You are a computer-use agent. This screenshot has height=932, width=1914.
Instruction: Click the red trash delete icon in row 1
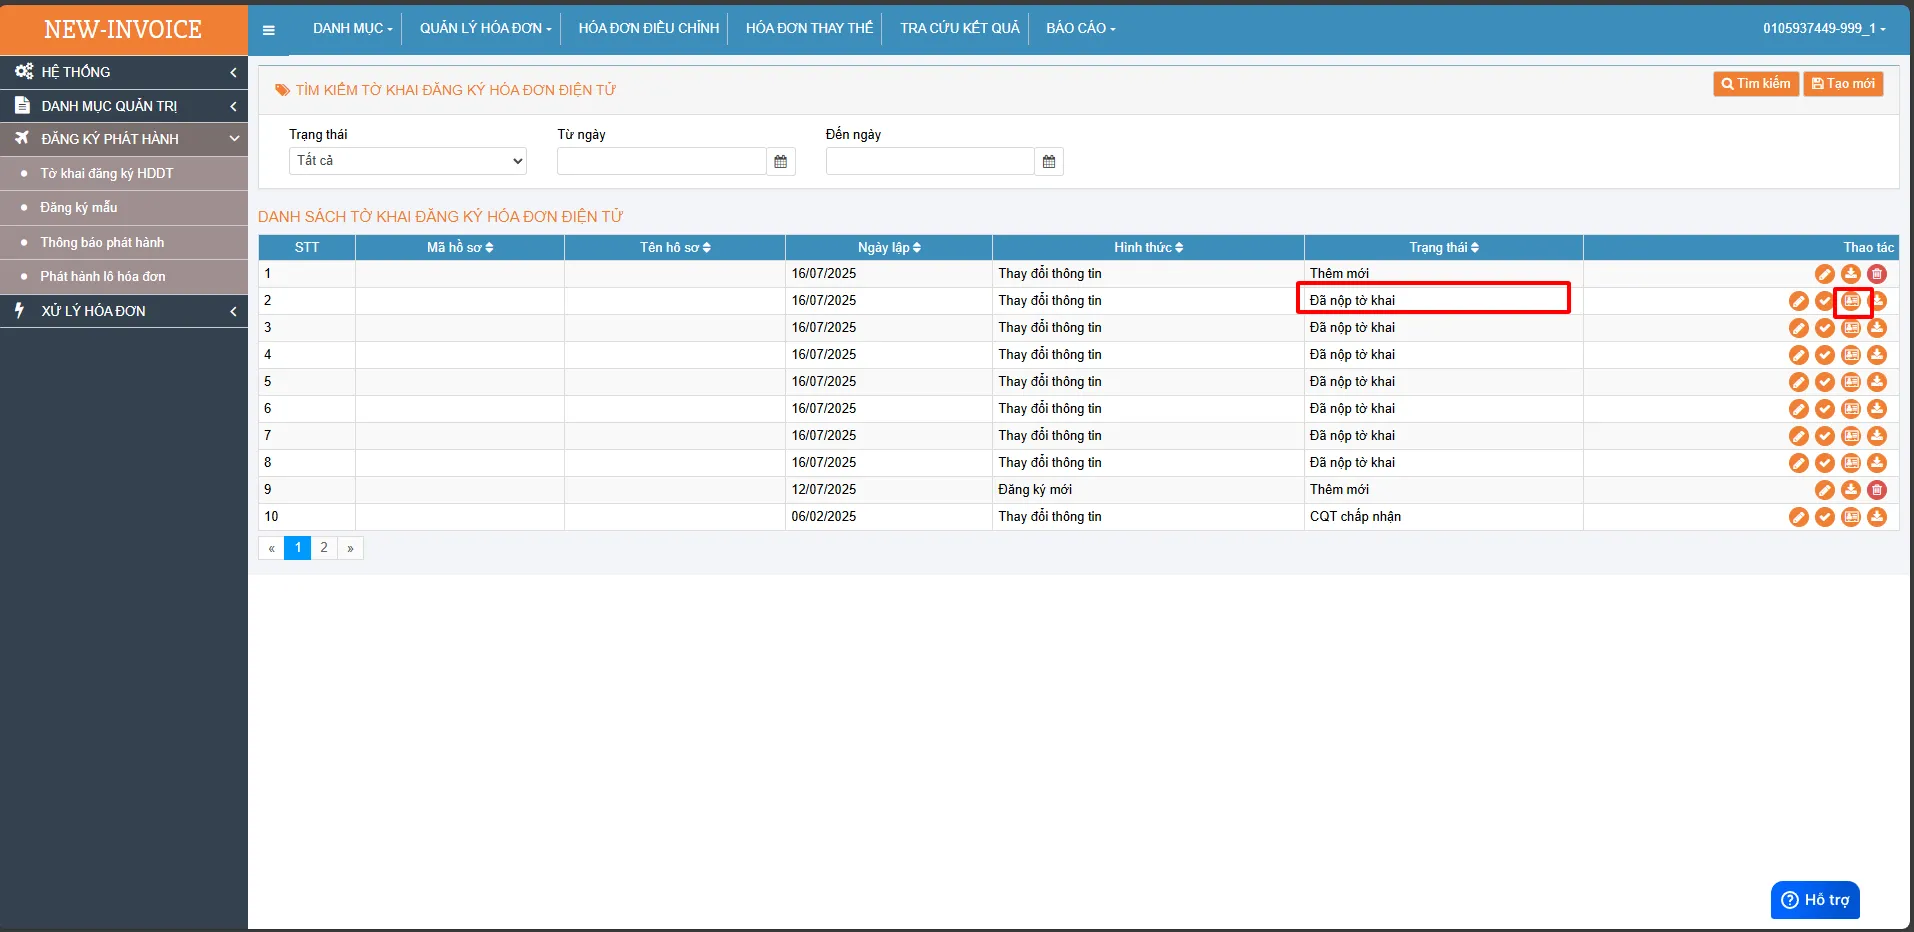(x=1877, y=274)
